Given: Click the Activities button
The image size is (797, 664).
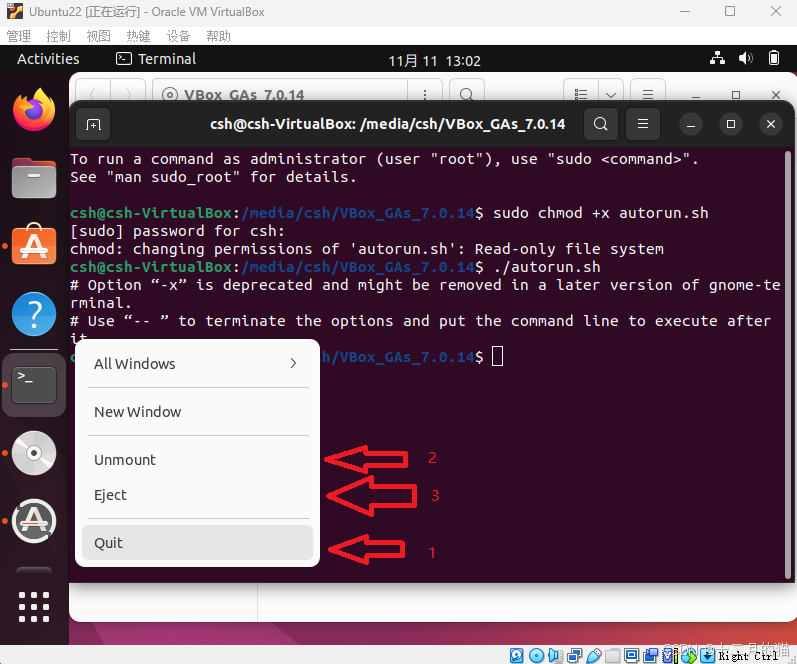Looking at the screenshot, I should pyautogui.click(x=48, y=59).
